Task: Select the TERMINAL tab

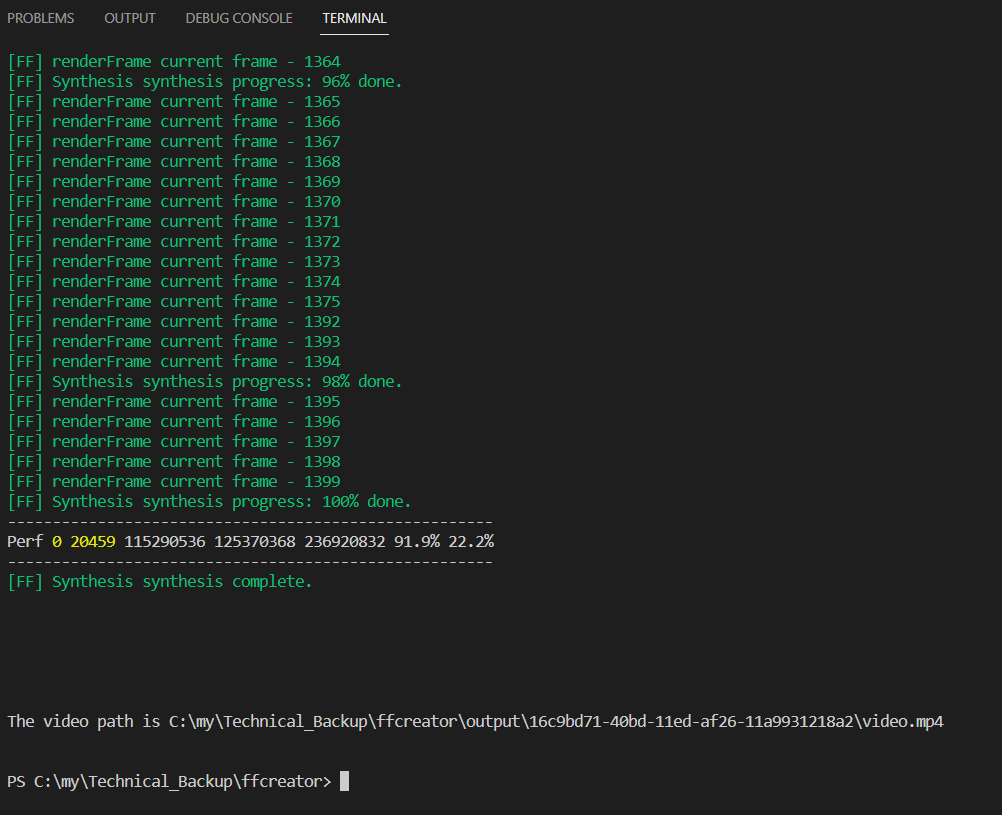Action: [353, 18]
